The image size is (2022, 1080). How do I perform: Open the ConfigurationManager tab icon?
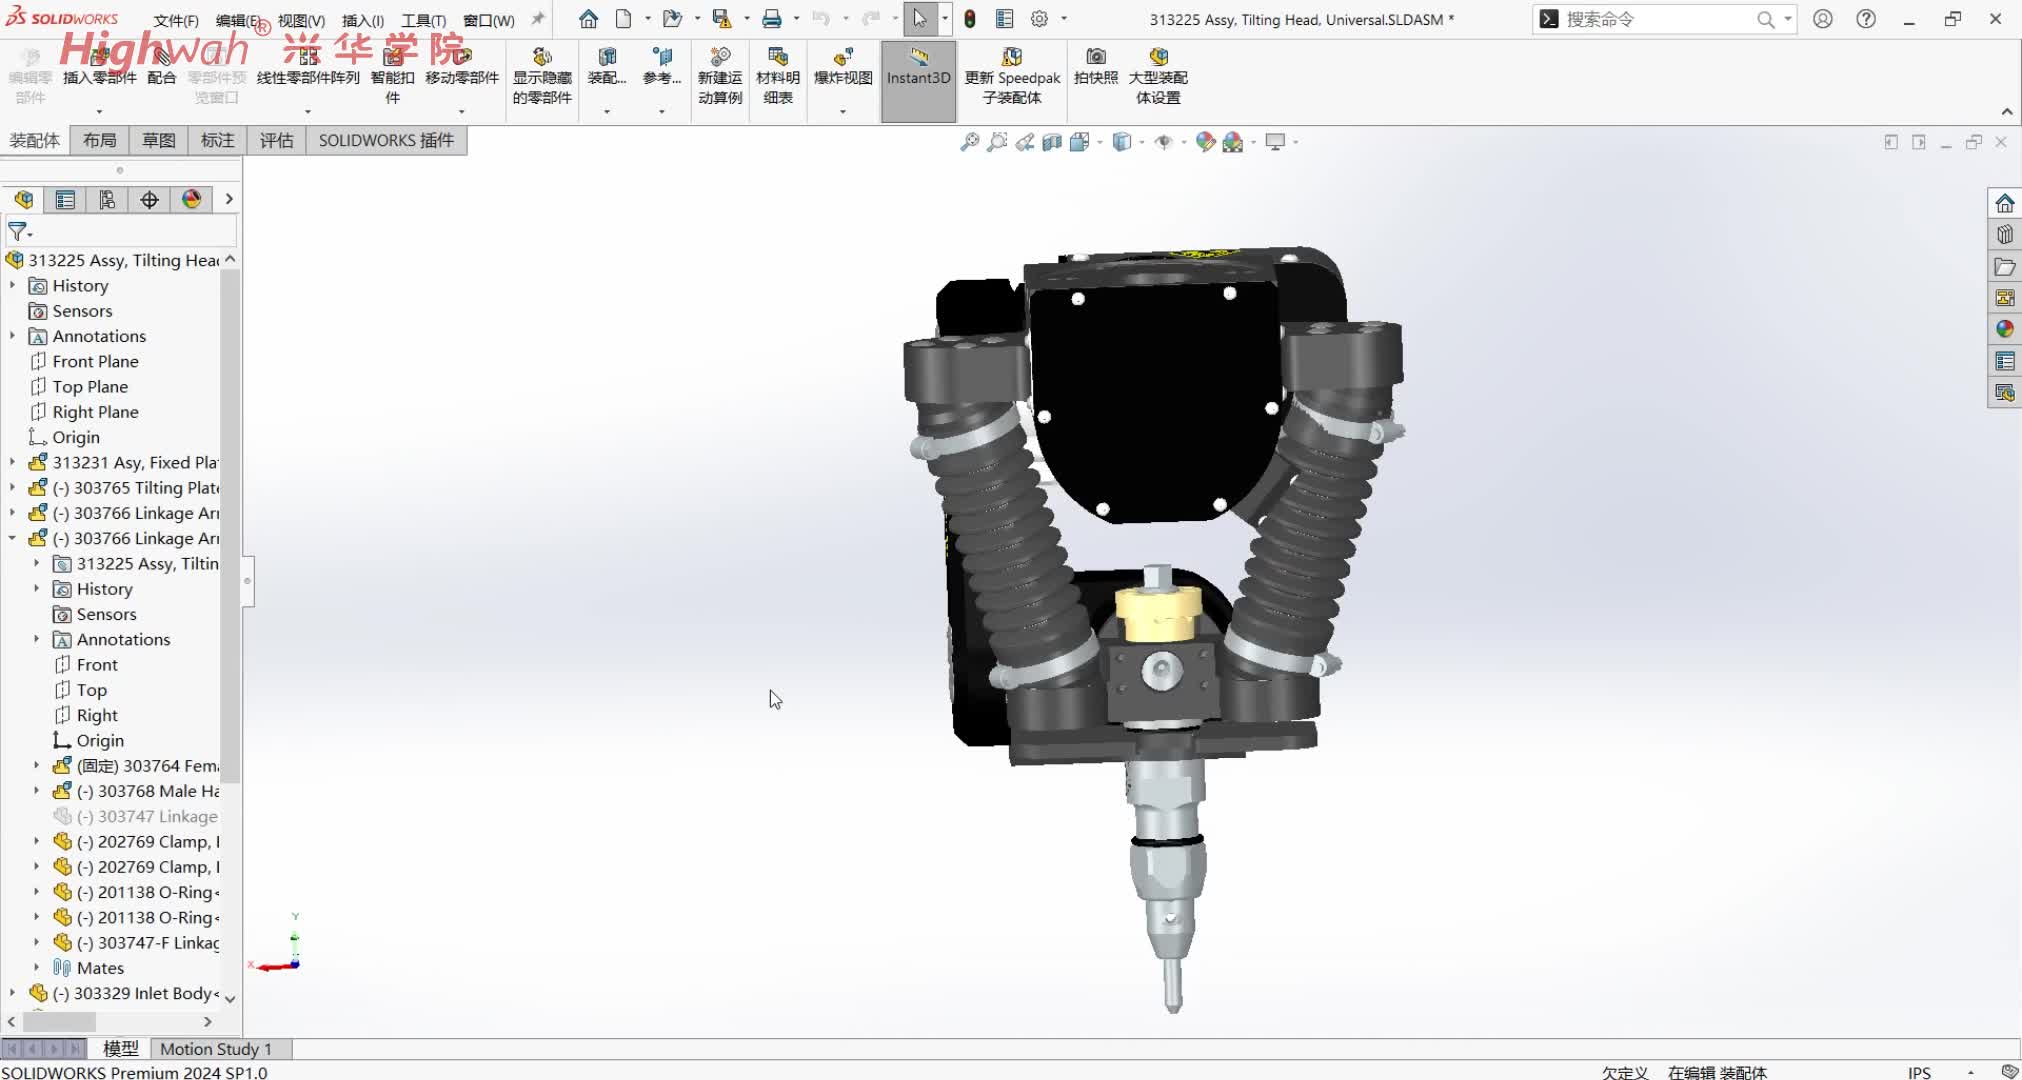[x=107, y=200]
